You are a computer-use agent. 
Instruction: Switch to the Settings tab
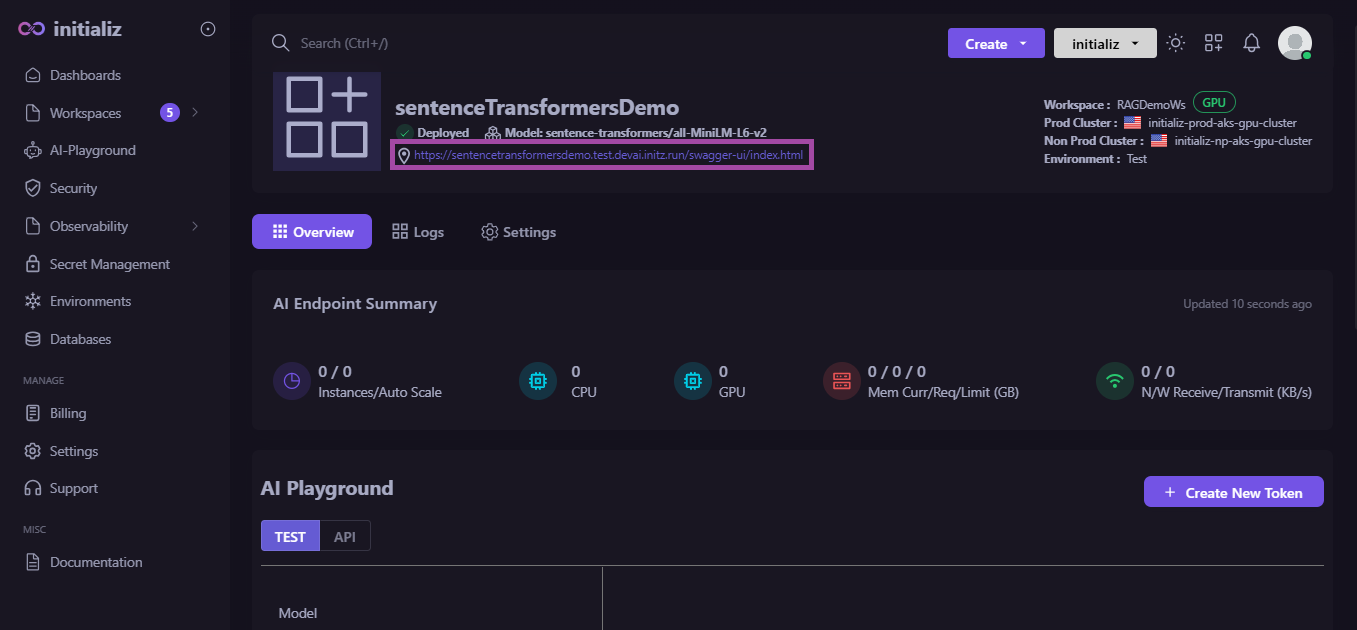pos(518,232)
